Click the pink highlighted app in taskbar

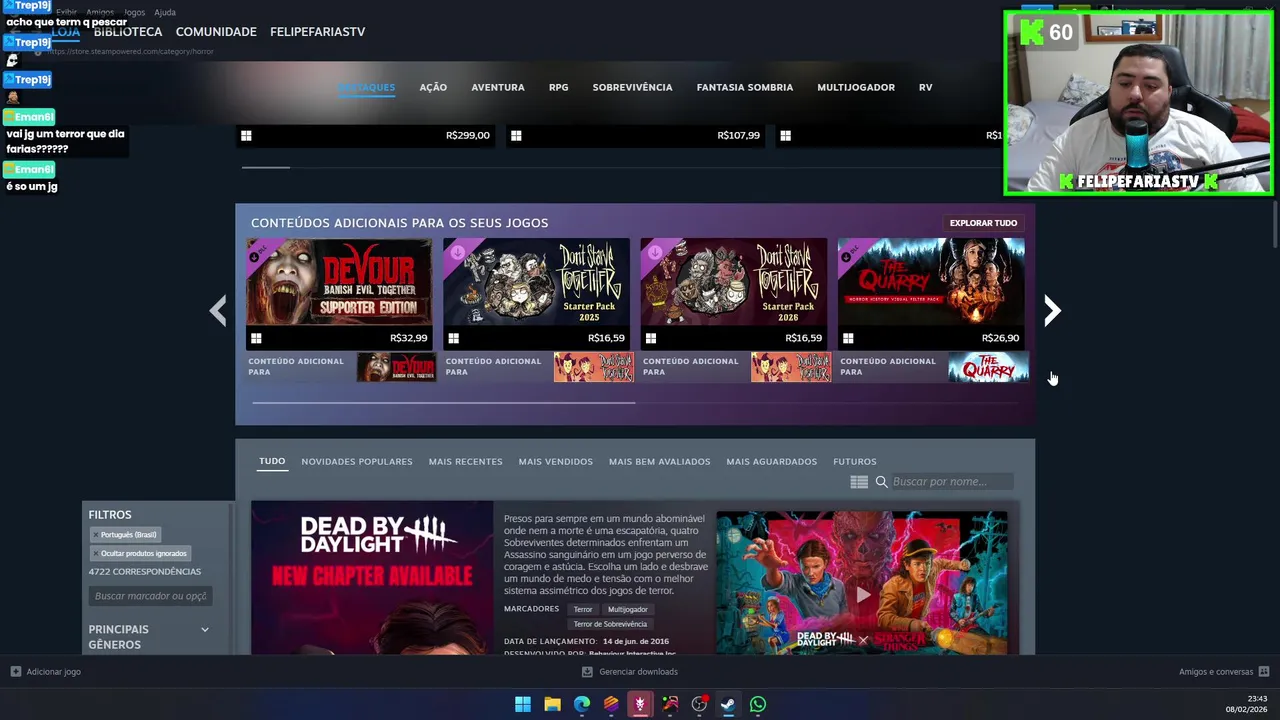[640, 705]
